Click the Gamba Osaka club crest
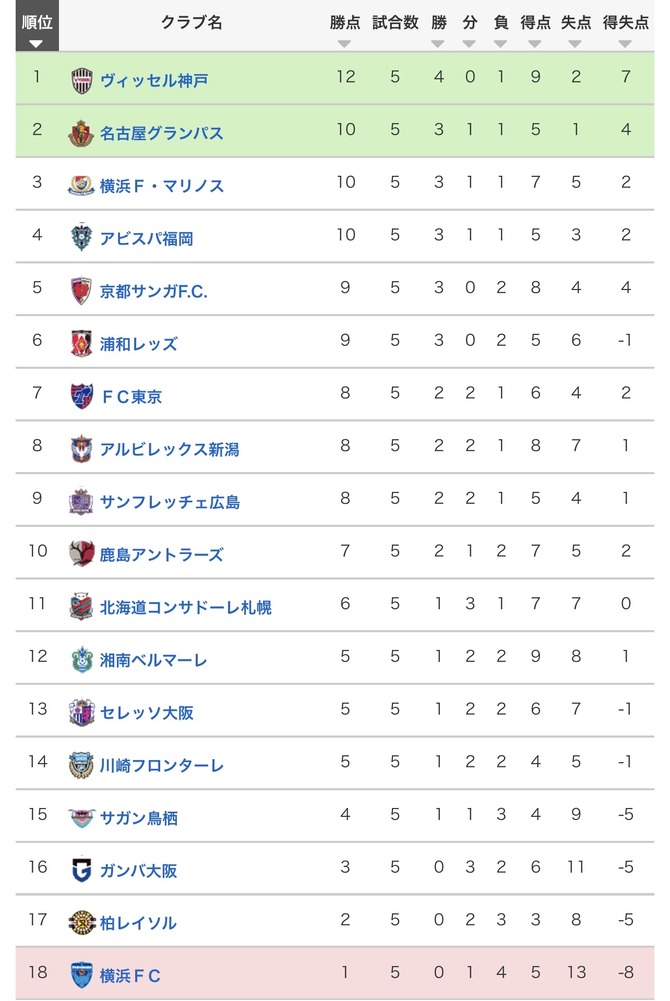670x1001 pixels. pos(82,869)
